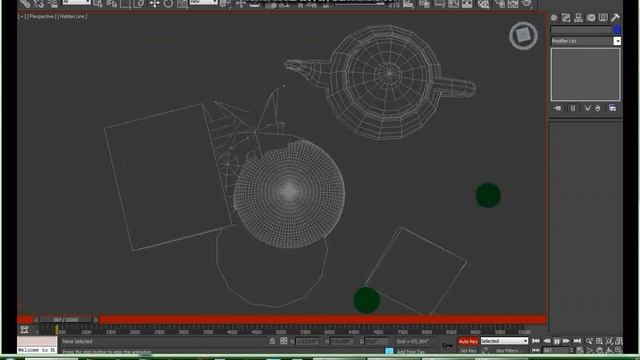Select the Scale tool in the toolbar
The height and width of the screenshot is (360, 640).
(182, 4)
